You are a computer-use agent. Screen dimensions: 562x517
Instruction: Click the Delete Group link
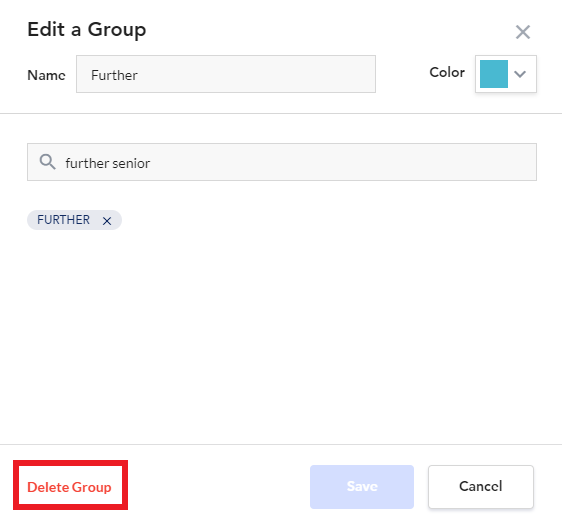(x=70, y=487)
